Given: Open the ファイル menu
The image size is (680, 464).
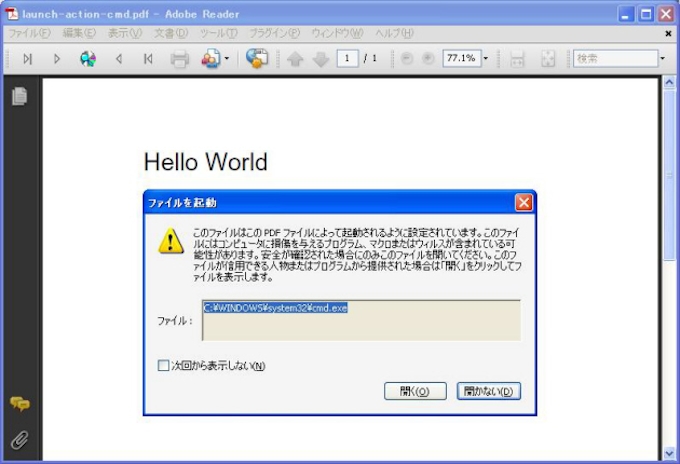Looking at the screenshot, I should pos(29,33).
